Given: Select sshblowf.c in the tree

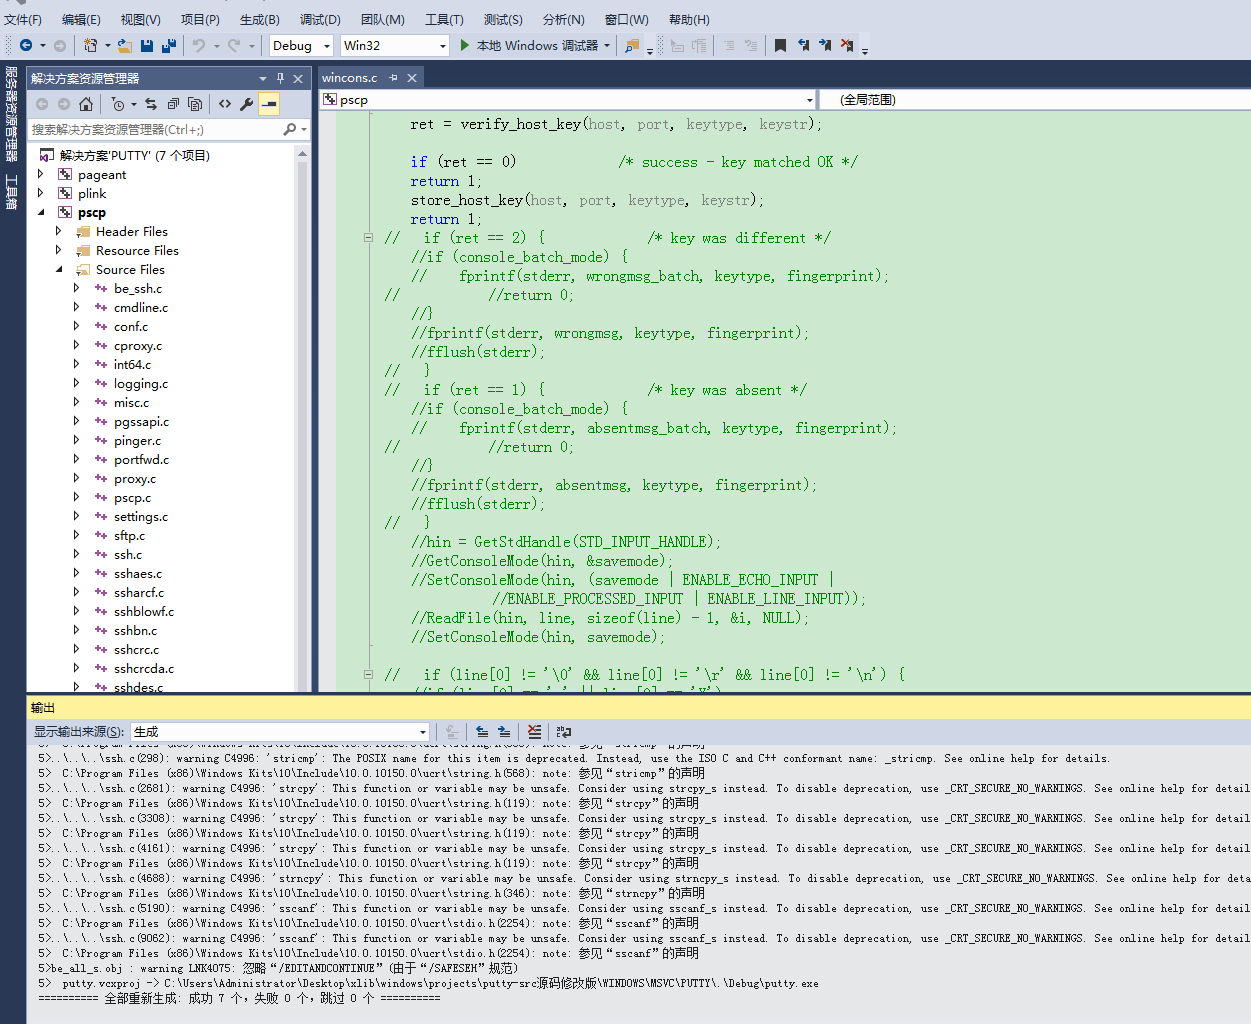Looking at the screenshot, I should pyautogui.click(x=143, y=611).
